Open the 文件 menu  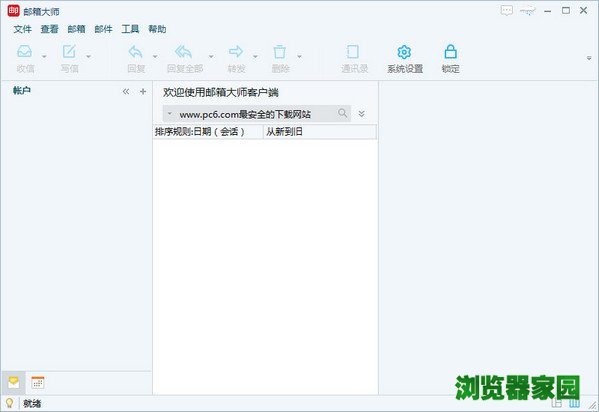23,29
